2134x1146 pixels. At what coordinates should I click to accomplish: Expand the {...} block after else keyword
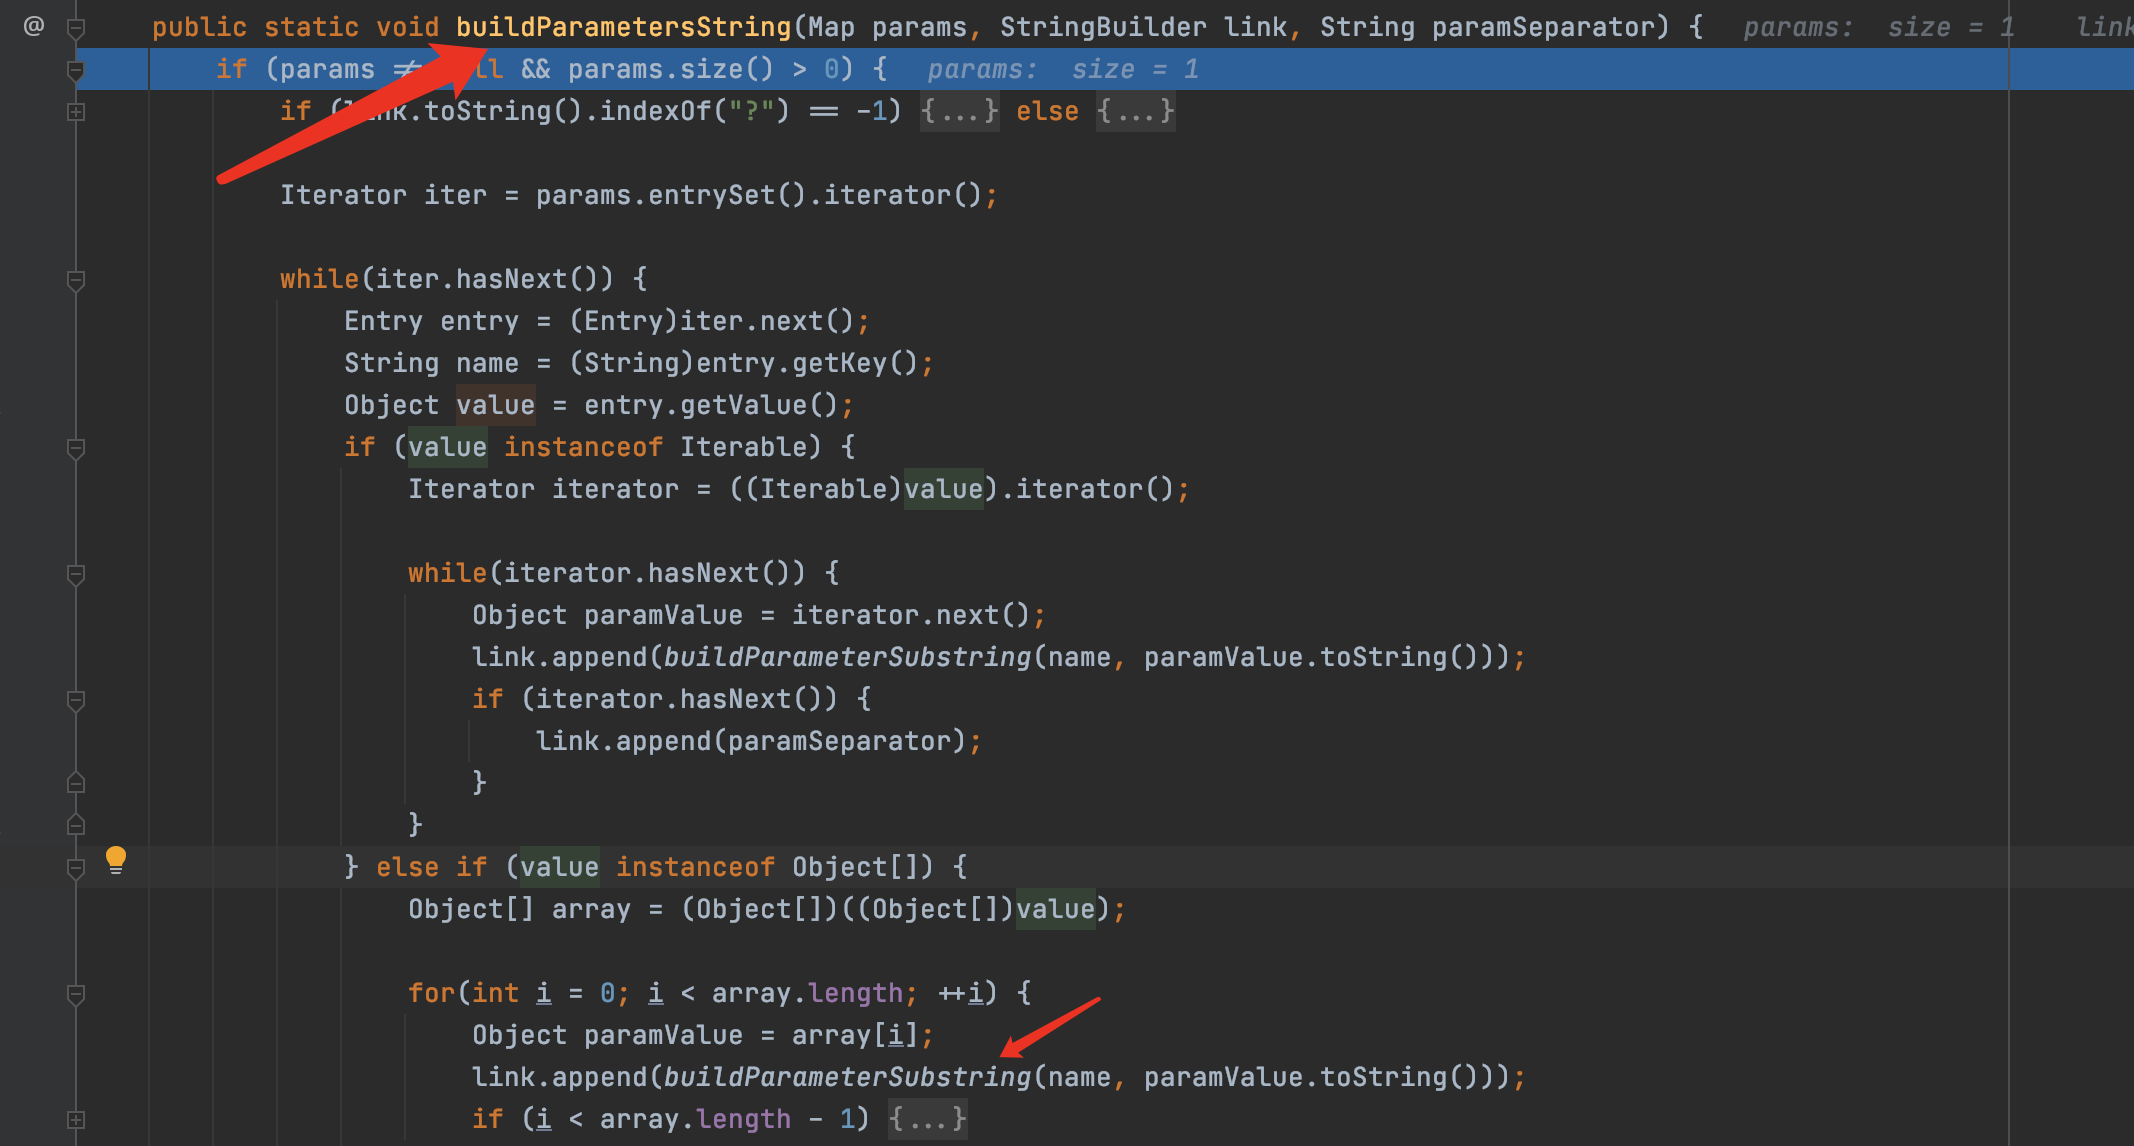click(1135, 111)
